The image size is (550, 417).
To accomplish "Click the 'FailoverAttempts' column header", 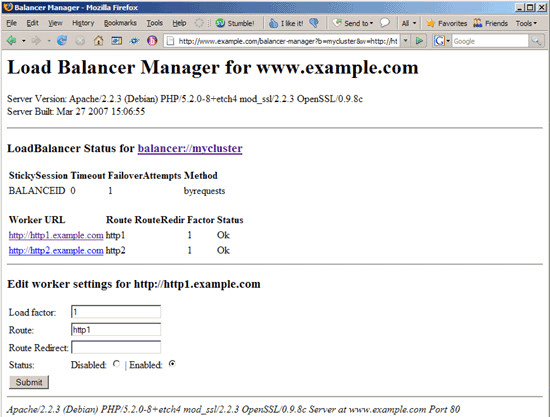I will tap(145, 175).
